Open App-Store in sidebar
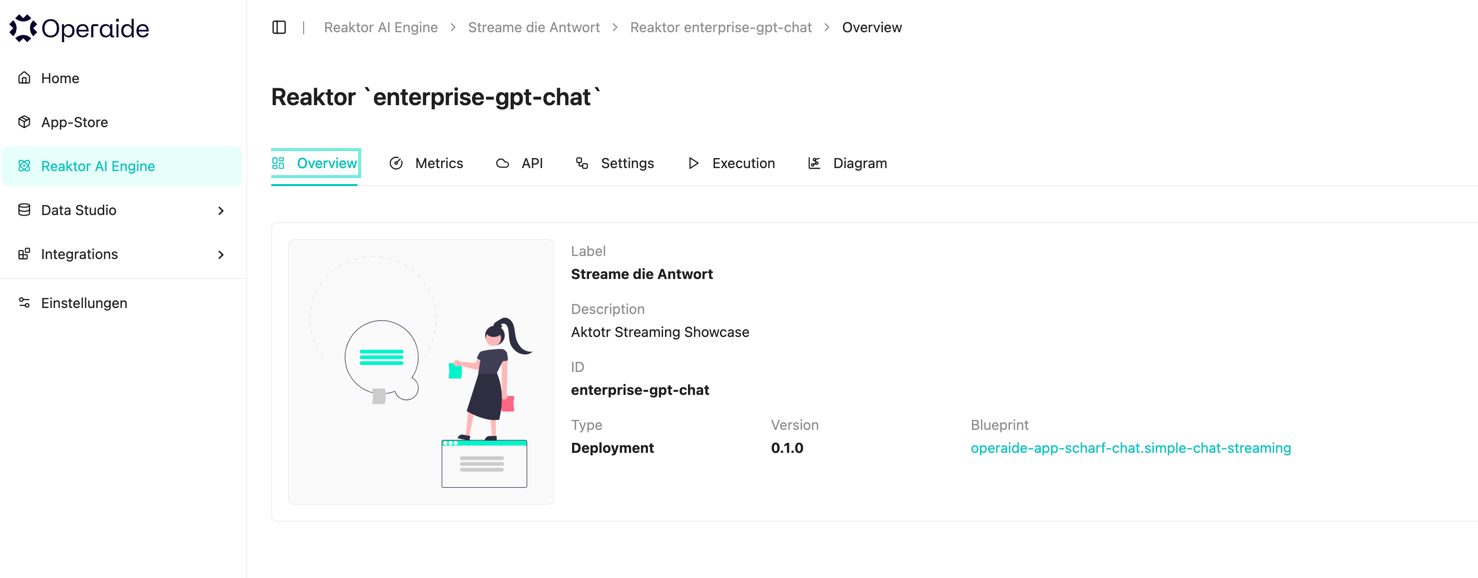This screenshot has width=1478, height=578. tap(122, 122)
